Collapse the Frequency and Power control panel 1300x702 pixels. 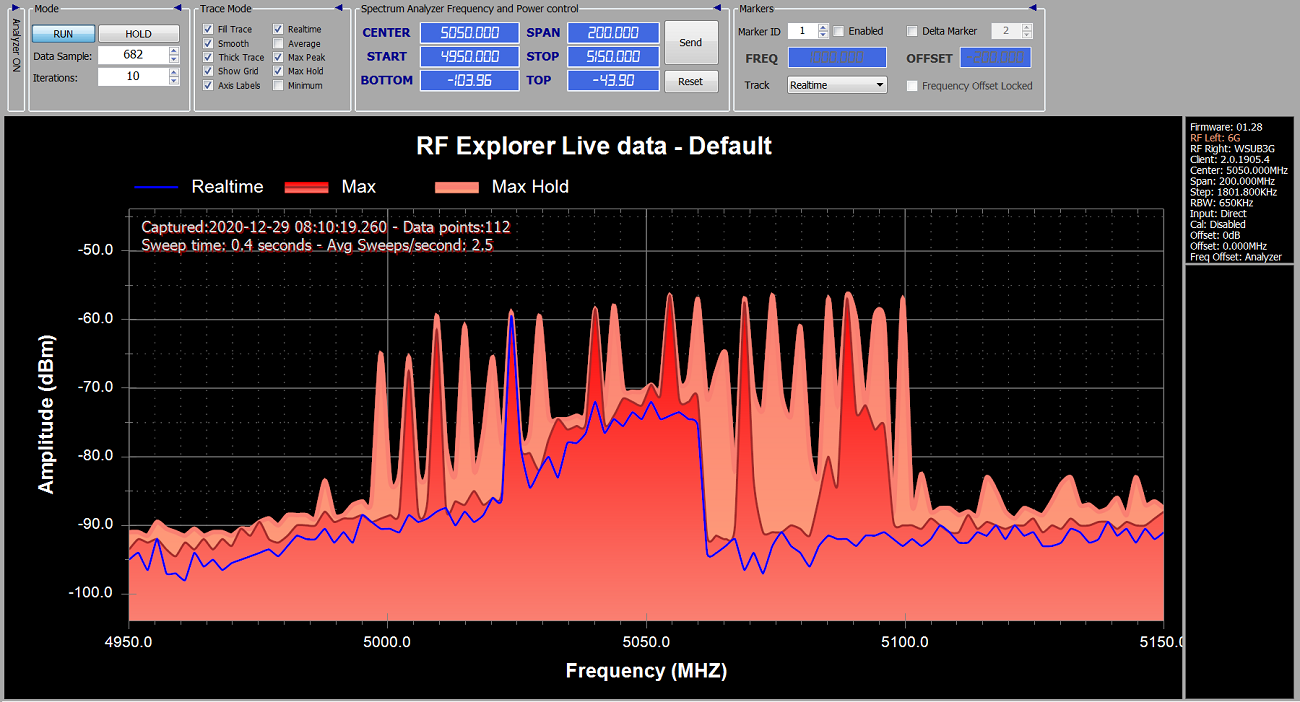(722, 9)
